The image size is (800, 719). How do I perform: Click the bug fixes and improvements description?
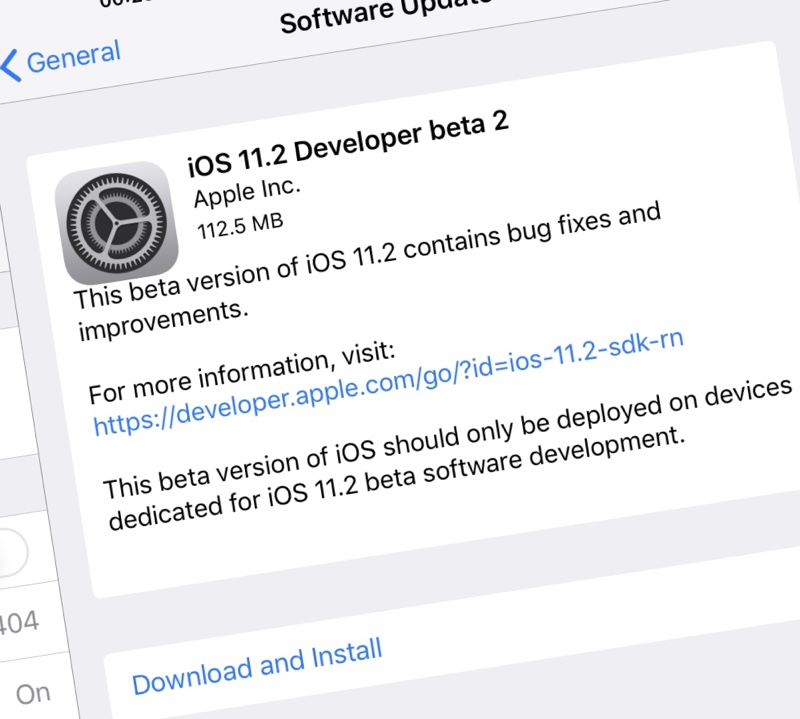(x=368, y=271)
